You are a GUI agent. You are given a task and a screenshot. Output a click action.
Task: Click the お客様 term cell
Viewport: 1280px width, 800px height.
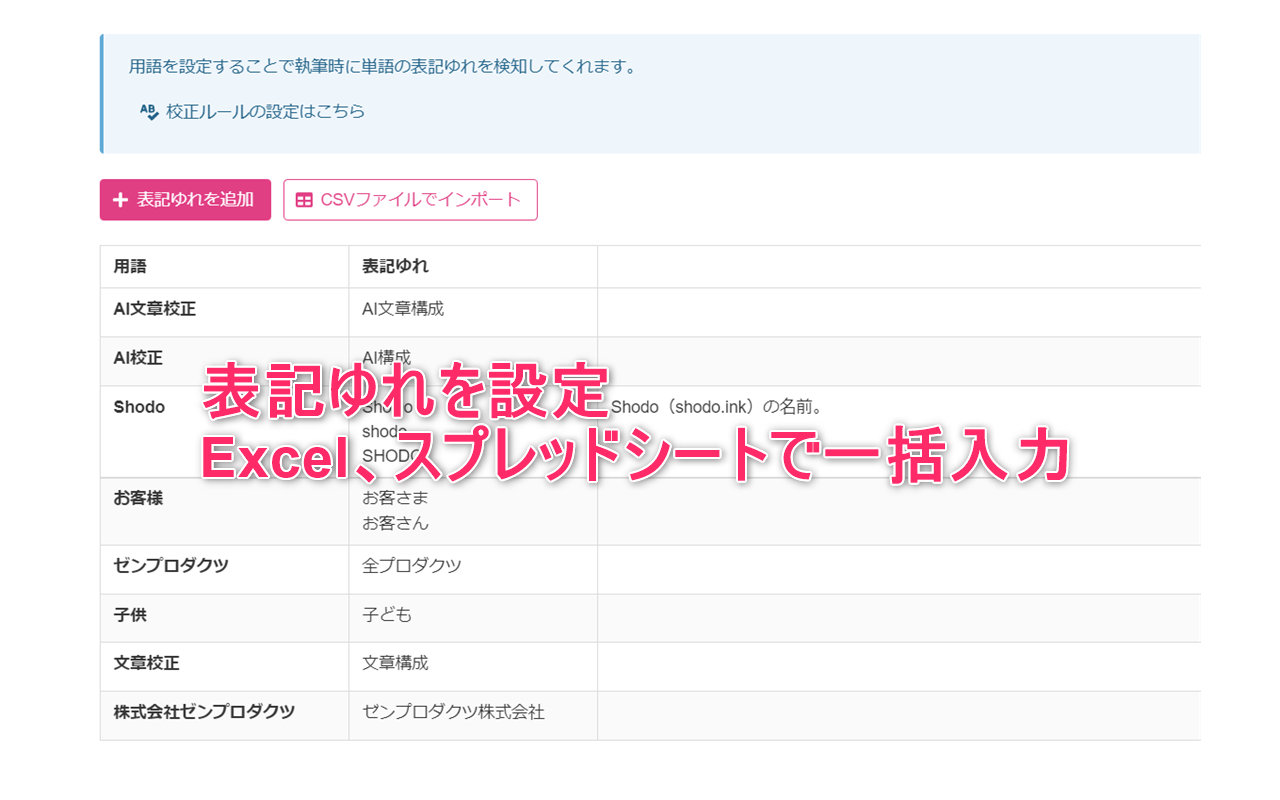pos(224,511)
